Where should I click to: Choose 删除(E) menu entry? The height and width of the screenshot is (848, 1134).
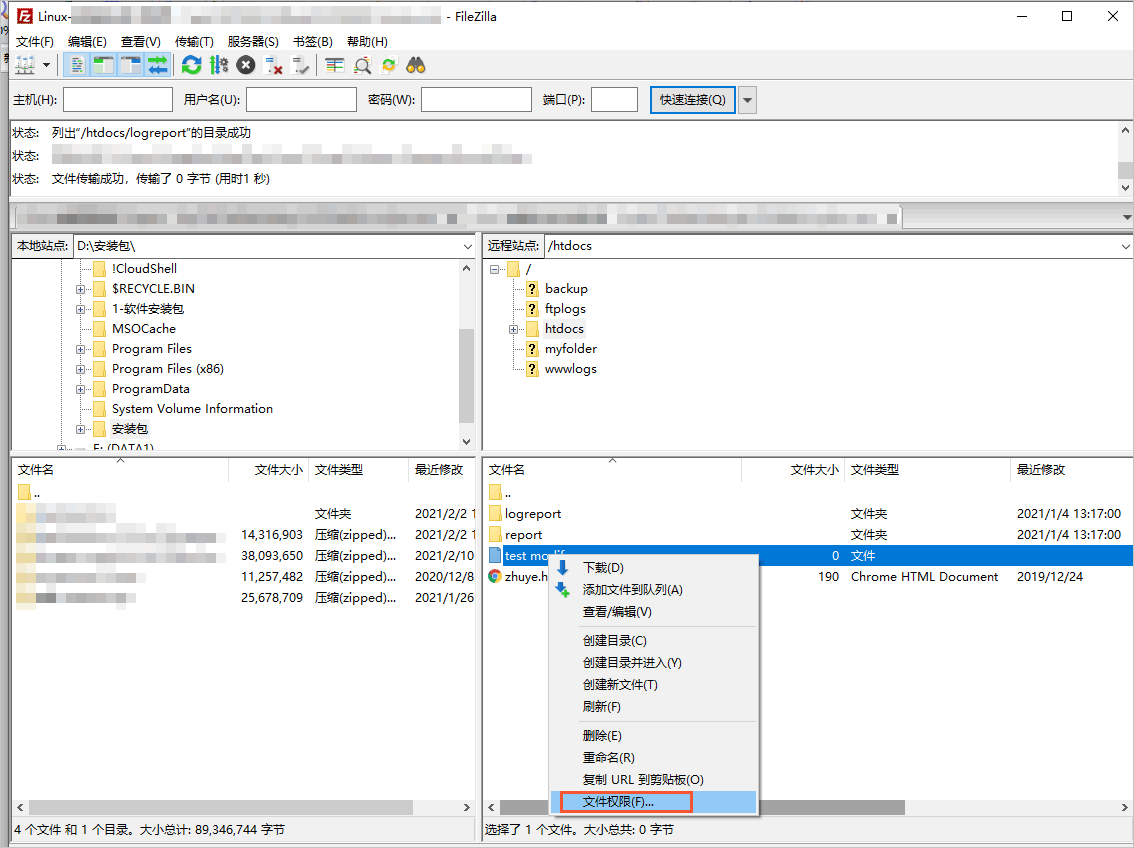point(654,736)
